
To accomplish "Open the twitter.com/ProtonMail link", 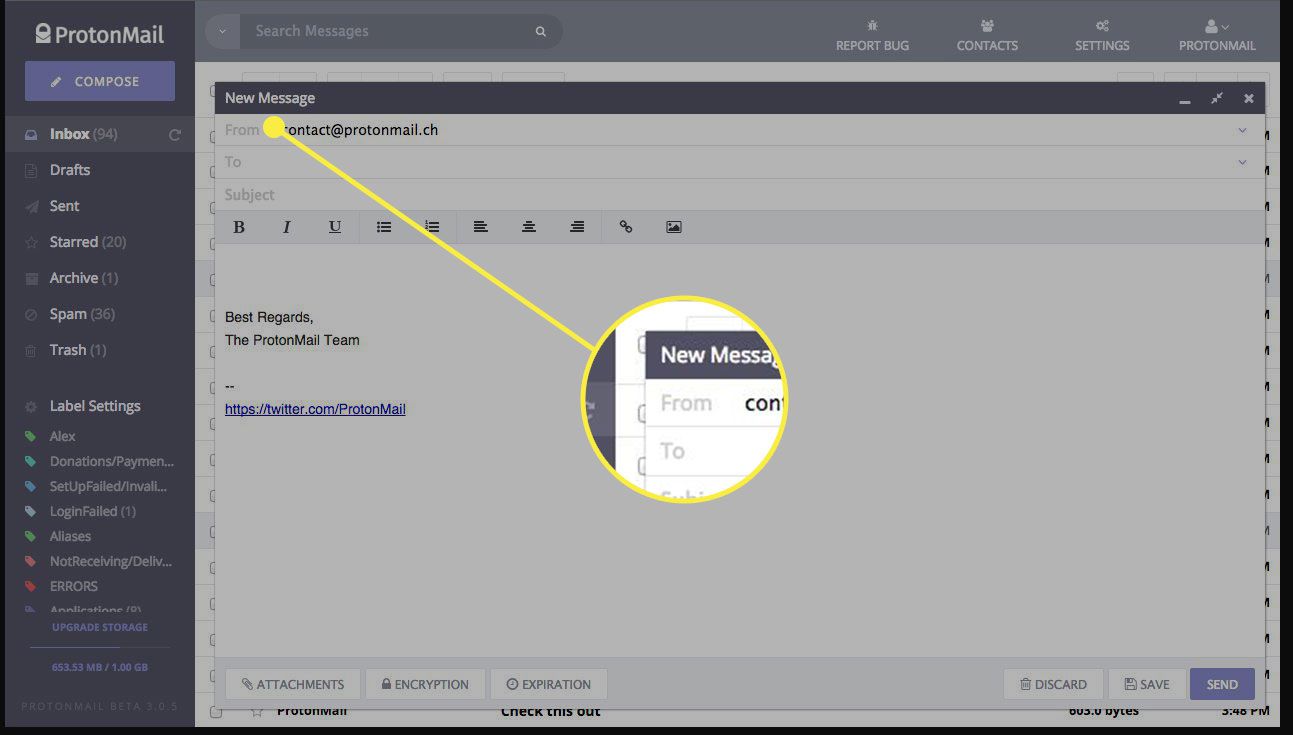I will coord(315,409).
